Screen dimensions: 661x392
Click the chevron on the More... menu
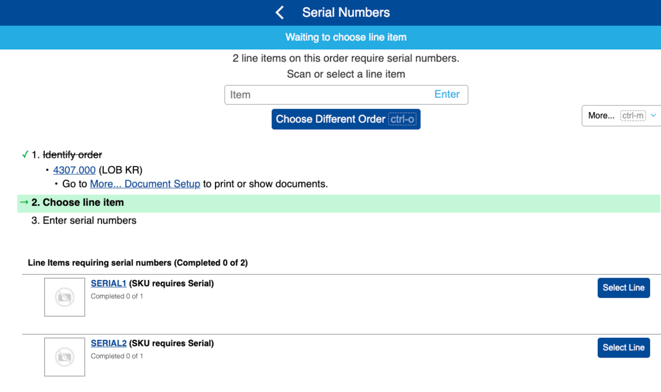pyautogui.click(x=653, y=115)
